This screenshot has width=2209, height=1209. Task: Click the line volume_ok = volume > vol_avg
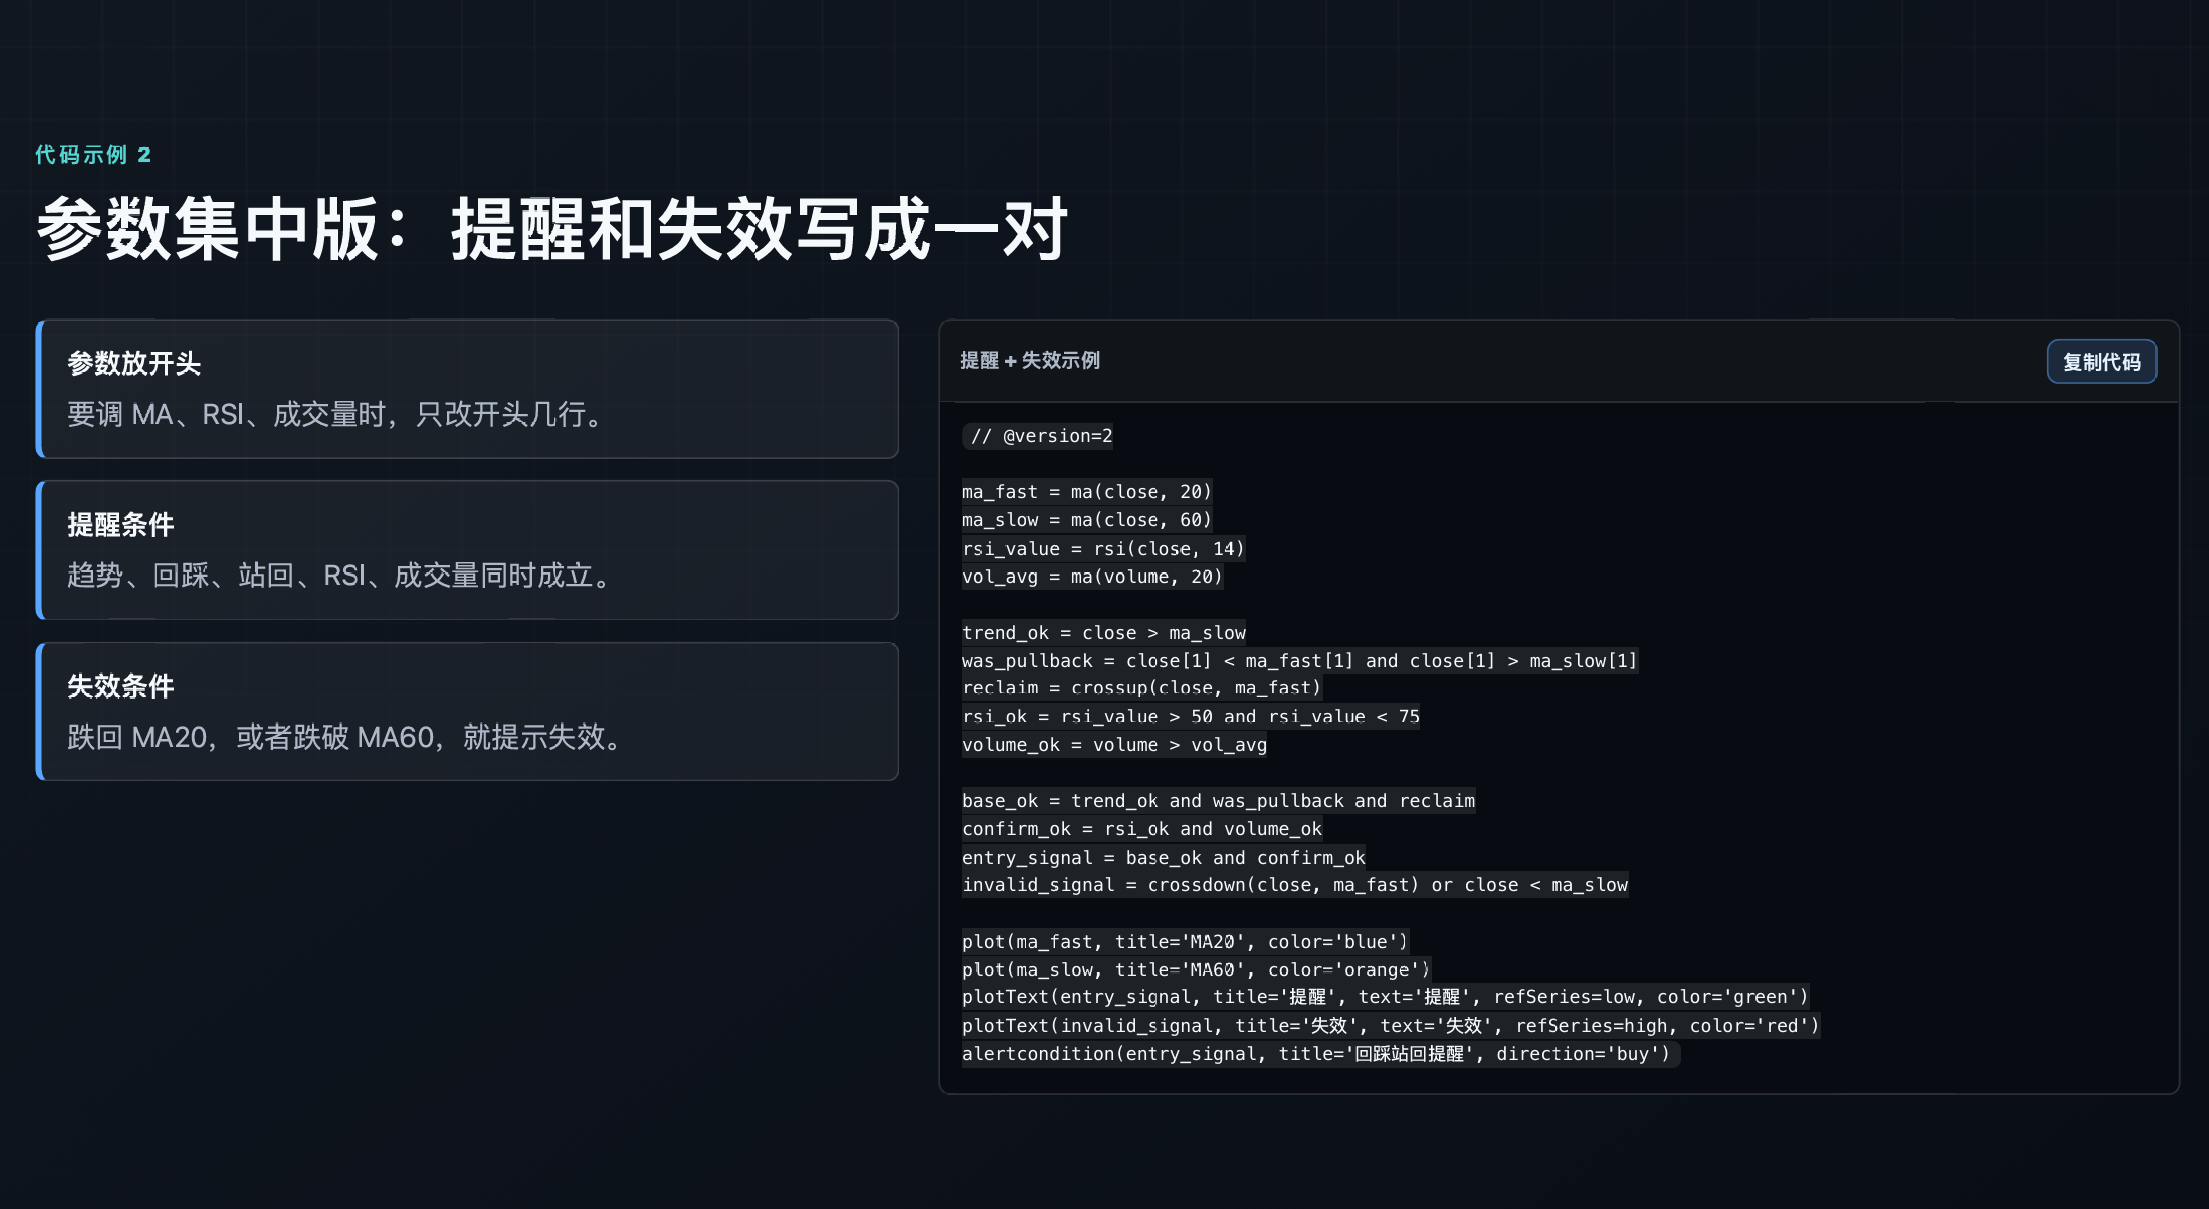[x=1115, y=745]
